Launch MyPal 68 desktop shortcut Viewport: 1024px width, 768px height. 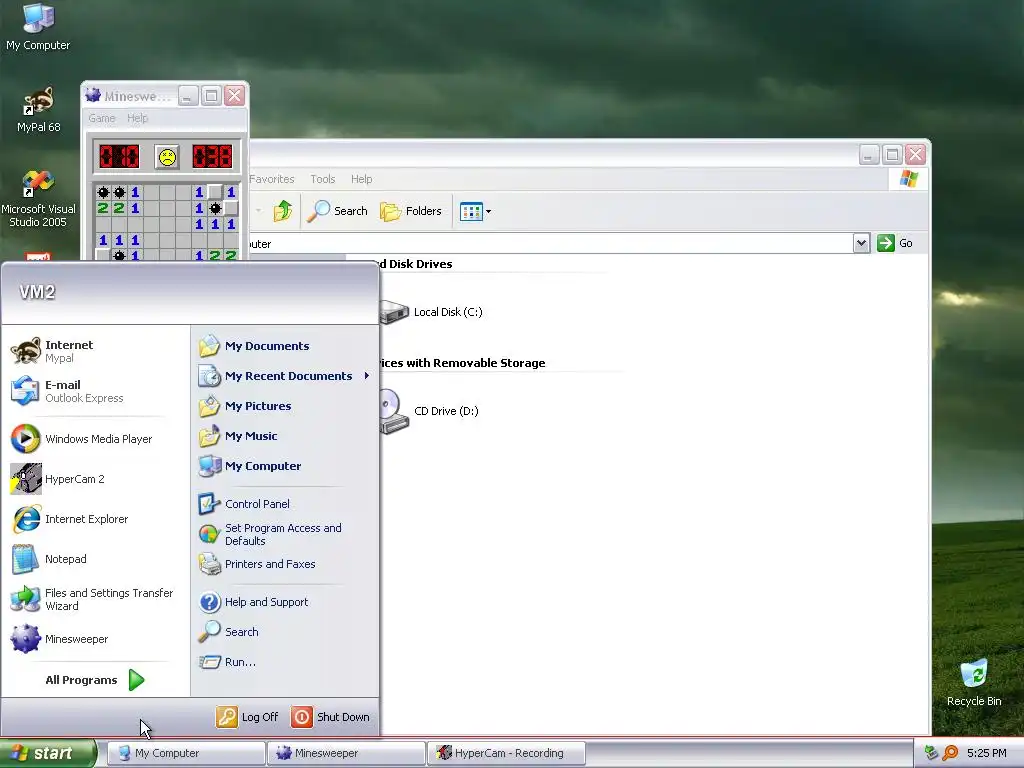(x=39, y=110)
